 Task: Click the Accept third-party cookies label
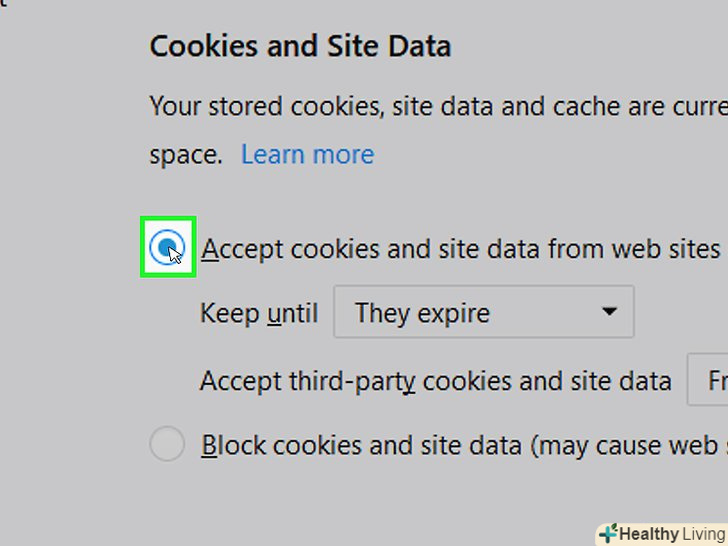(x=435, y=381)
